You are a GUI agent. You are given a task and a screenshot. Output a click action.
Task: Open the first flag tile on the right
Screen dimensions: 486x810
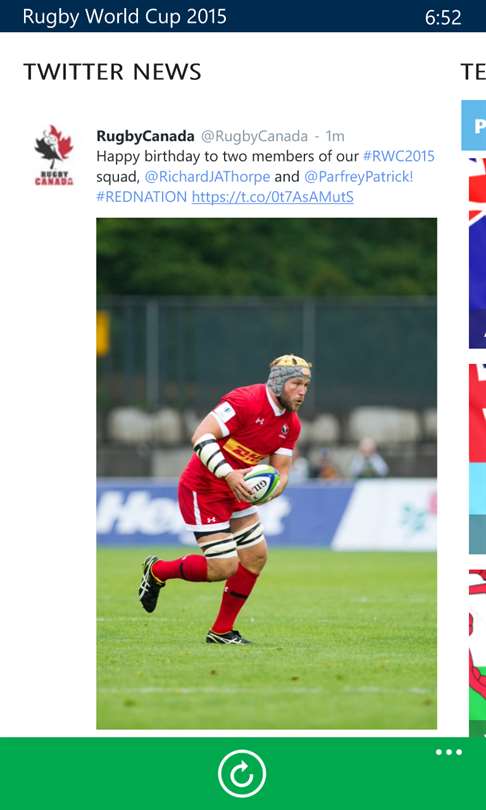[x=477, y=253]
